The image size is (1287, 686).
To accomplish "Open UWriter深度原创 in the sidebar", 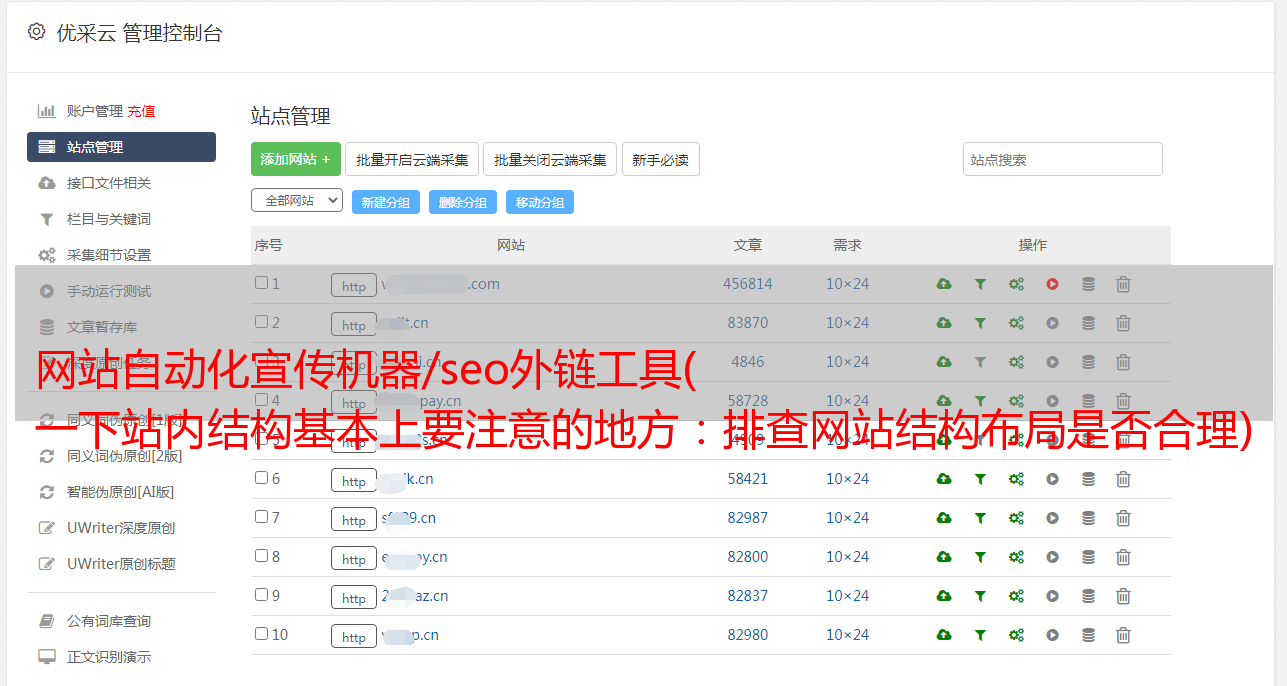I will pyautogui.click(x=120, y=528).
